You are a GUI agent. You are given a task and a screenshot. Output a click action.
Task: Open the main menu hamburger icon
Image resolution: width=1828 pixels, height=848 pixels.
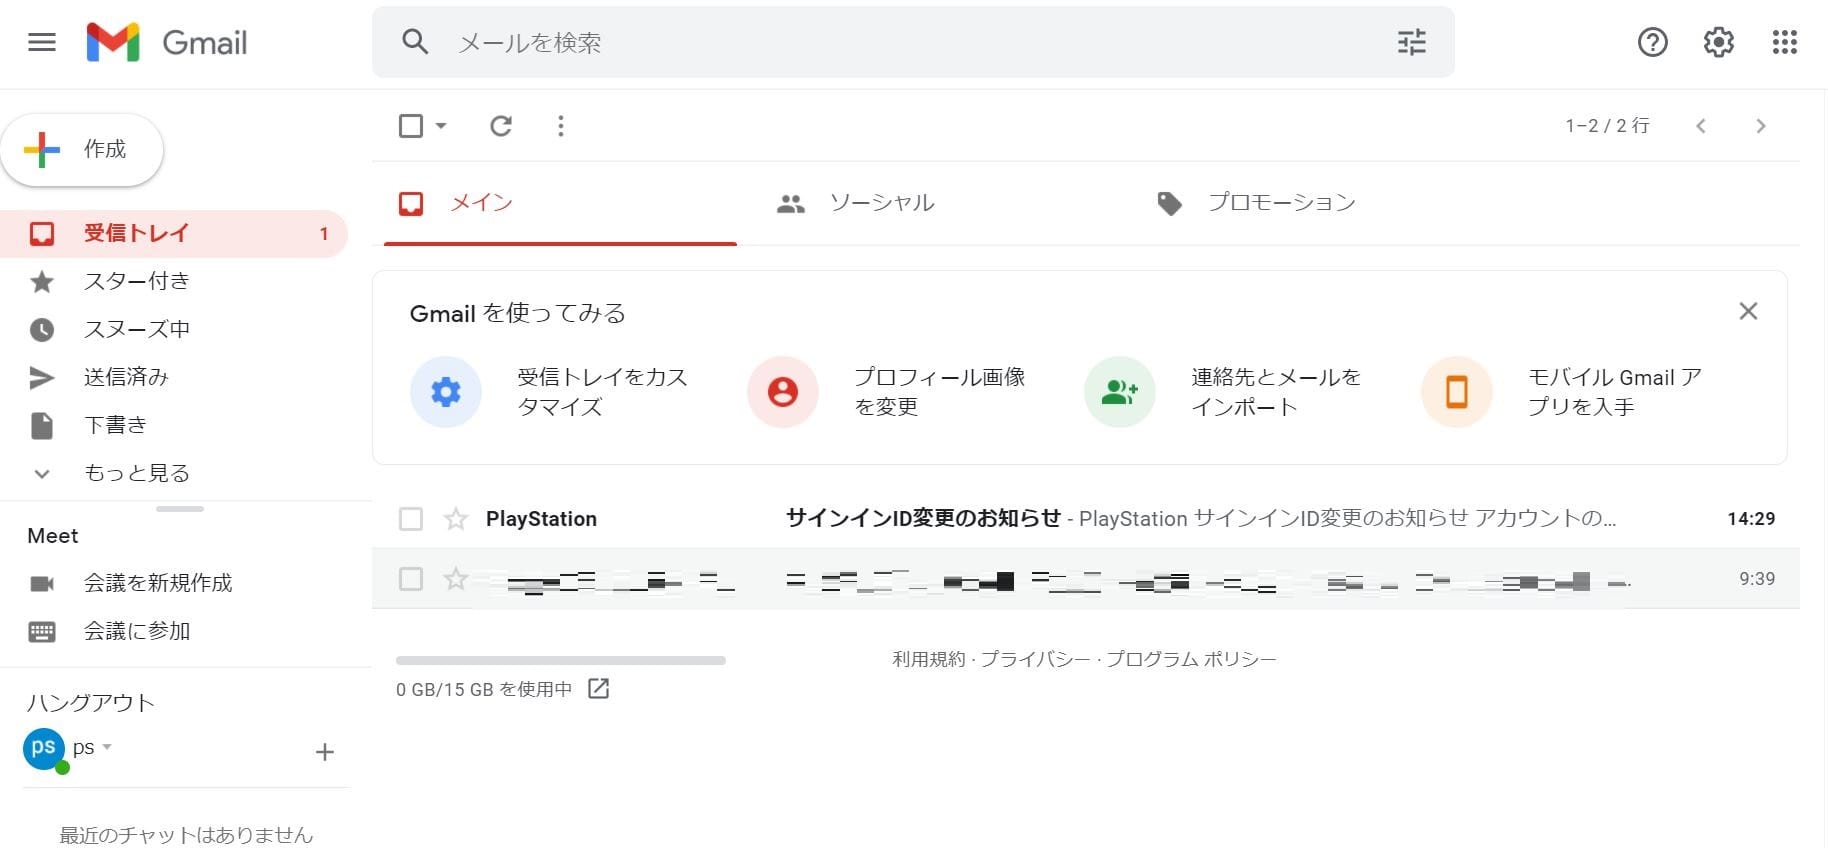tap(42, 42)
